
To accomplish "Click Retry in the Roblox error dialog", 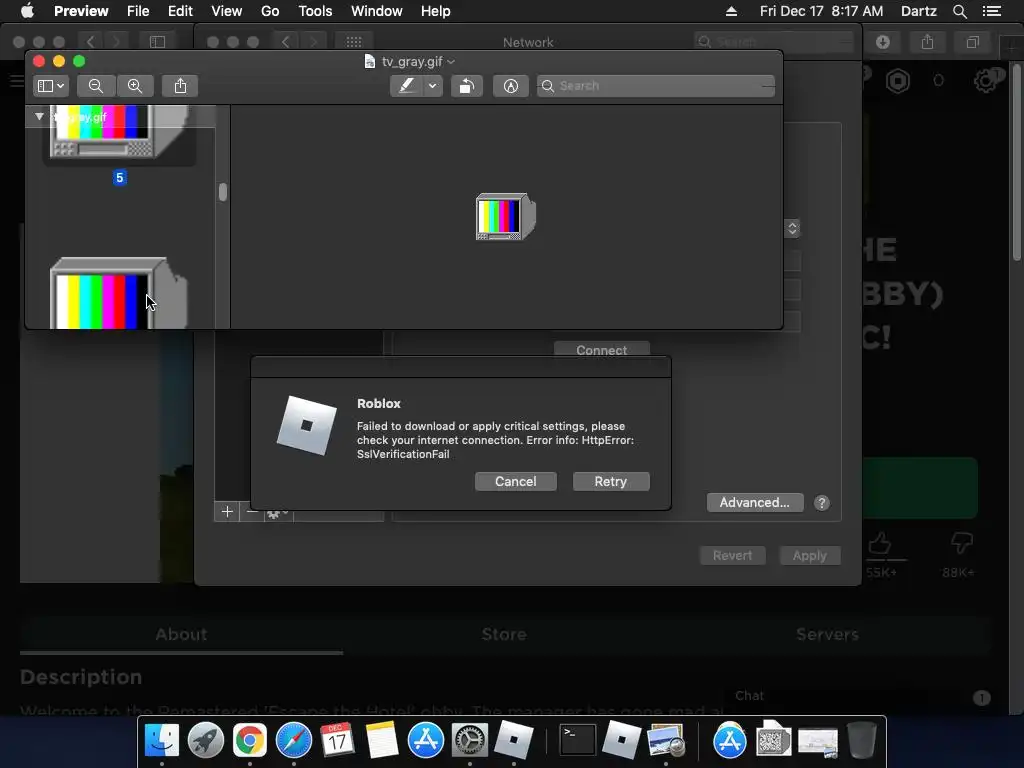I will click(x=611, y=481).
